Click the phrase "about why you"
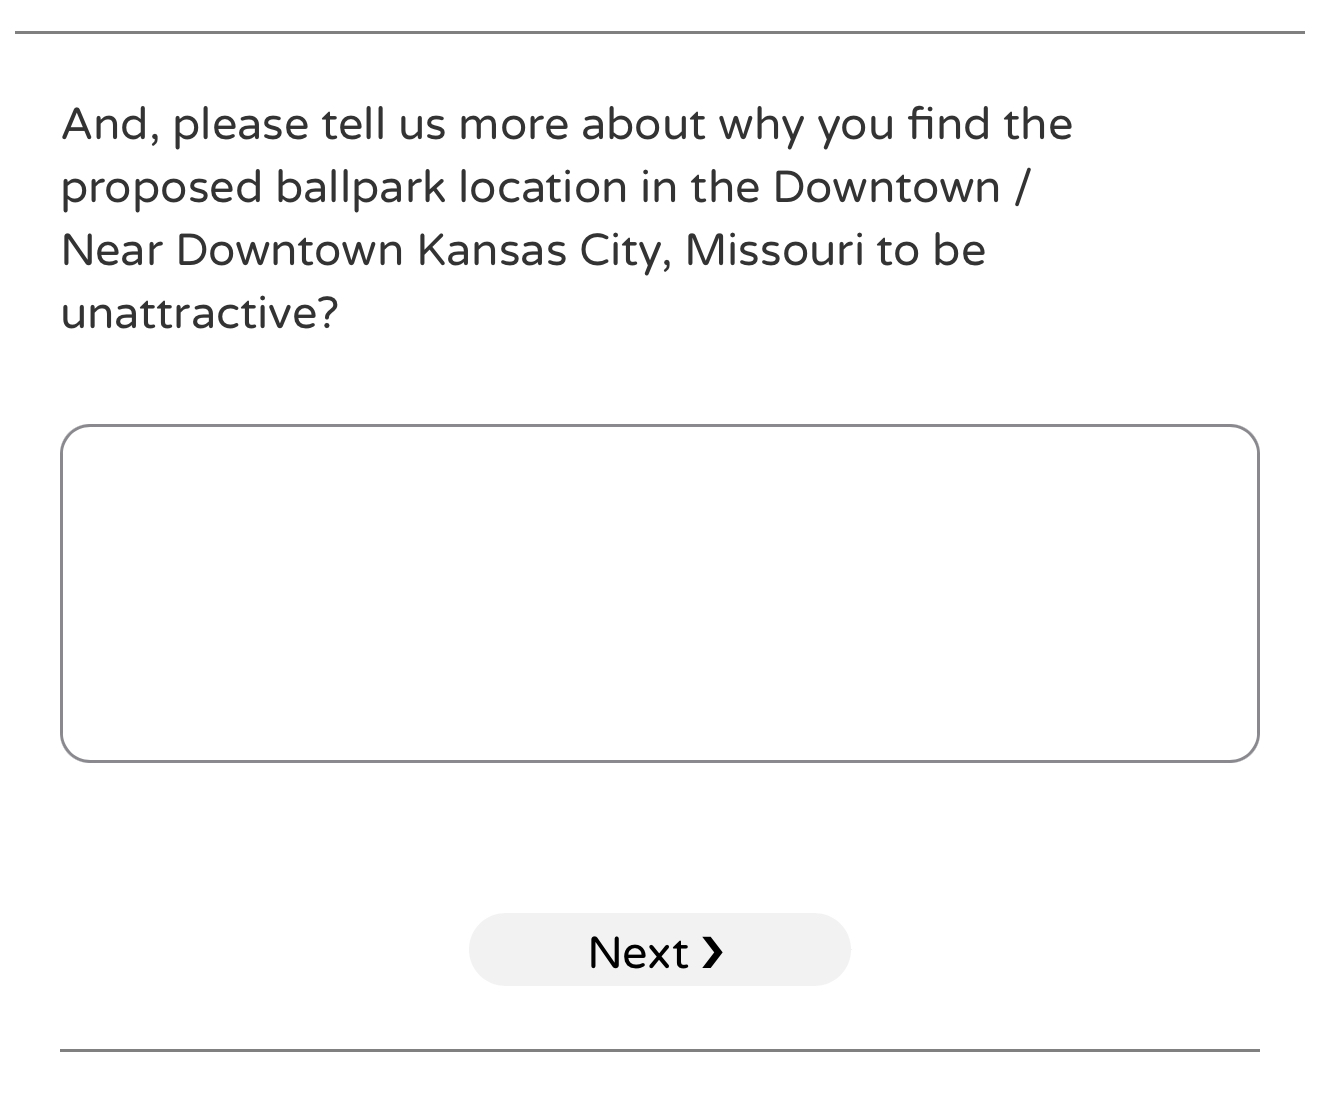This screenshot has height=1093, width=1320. (738, 125)
